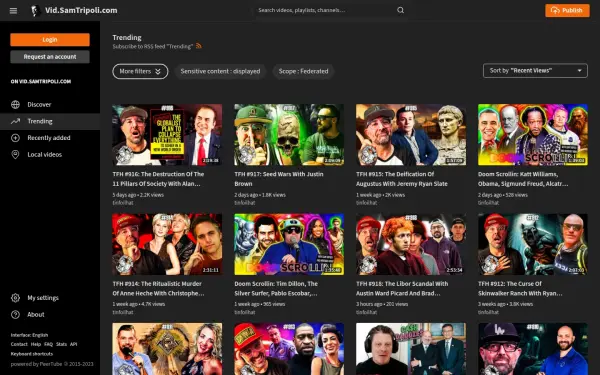Click the Stats footer link

coord(62,344)
